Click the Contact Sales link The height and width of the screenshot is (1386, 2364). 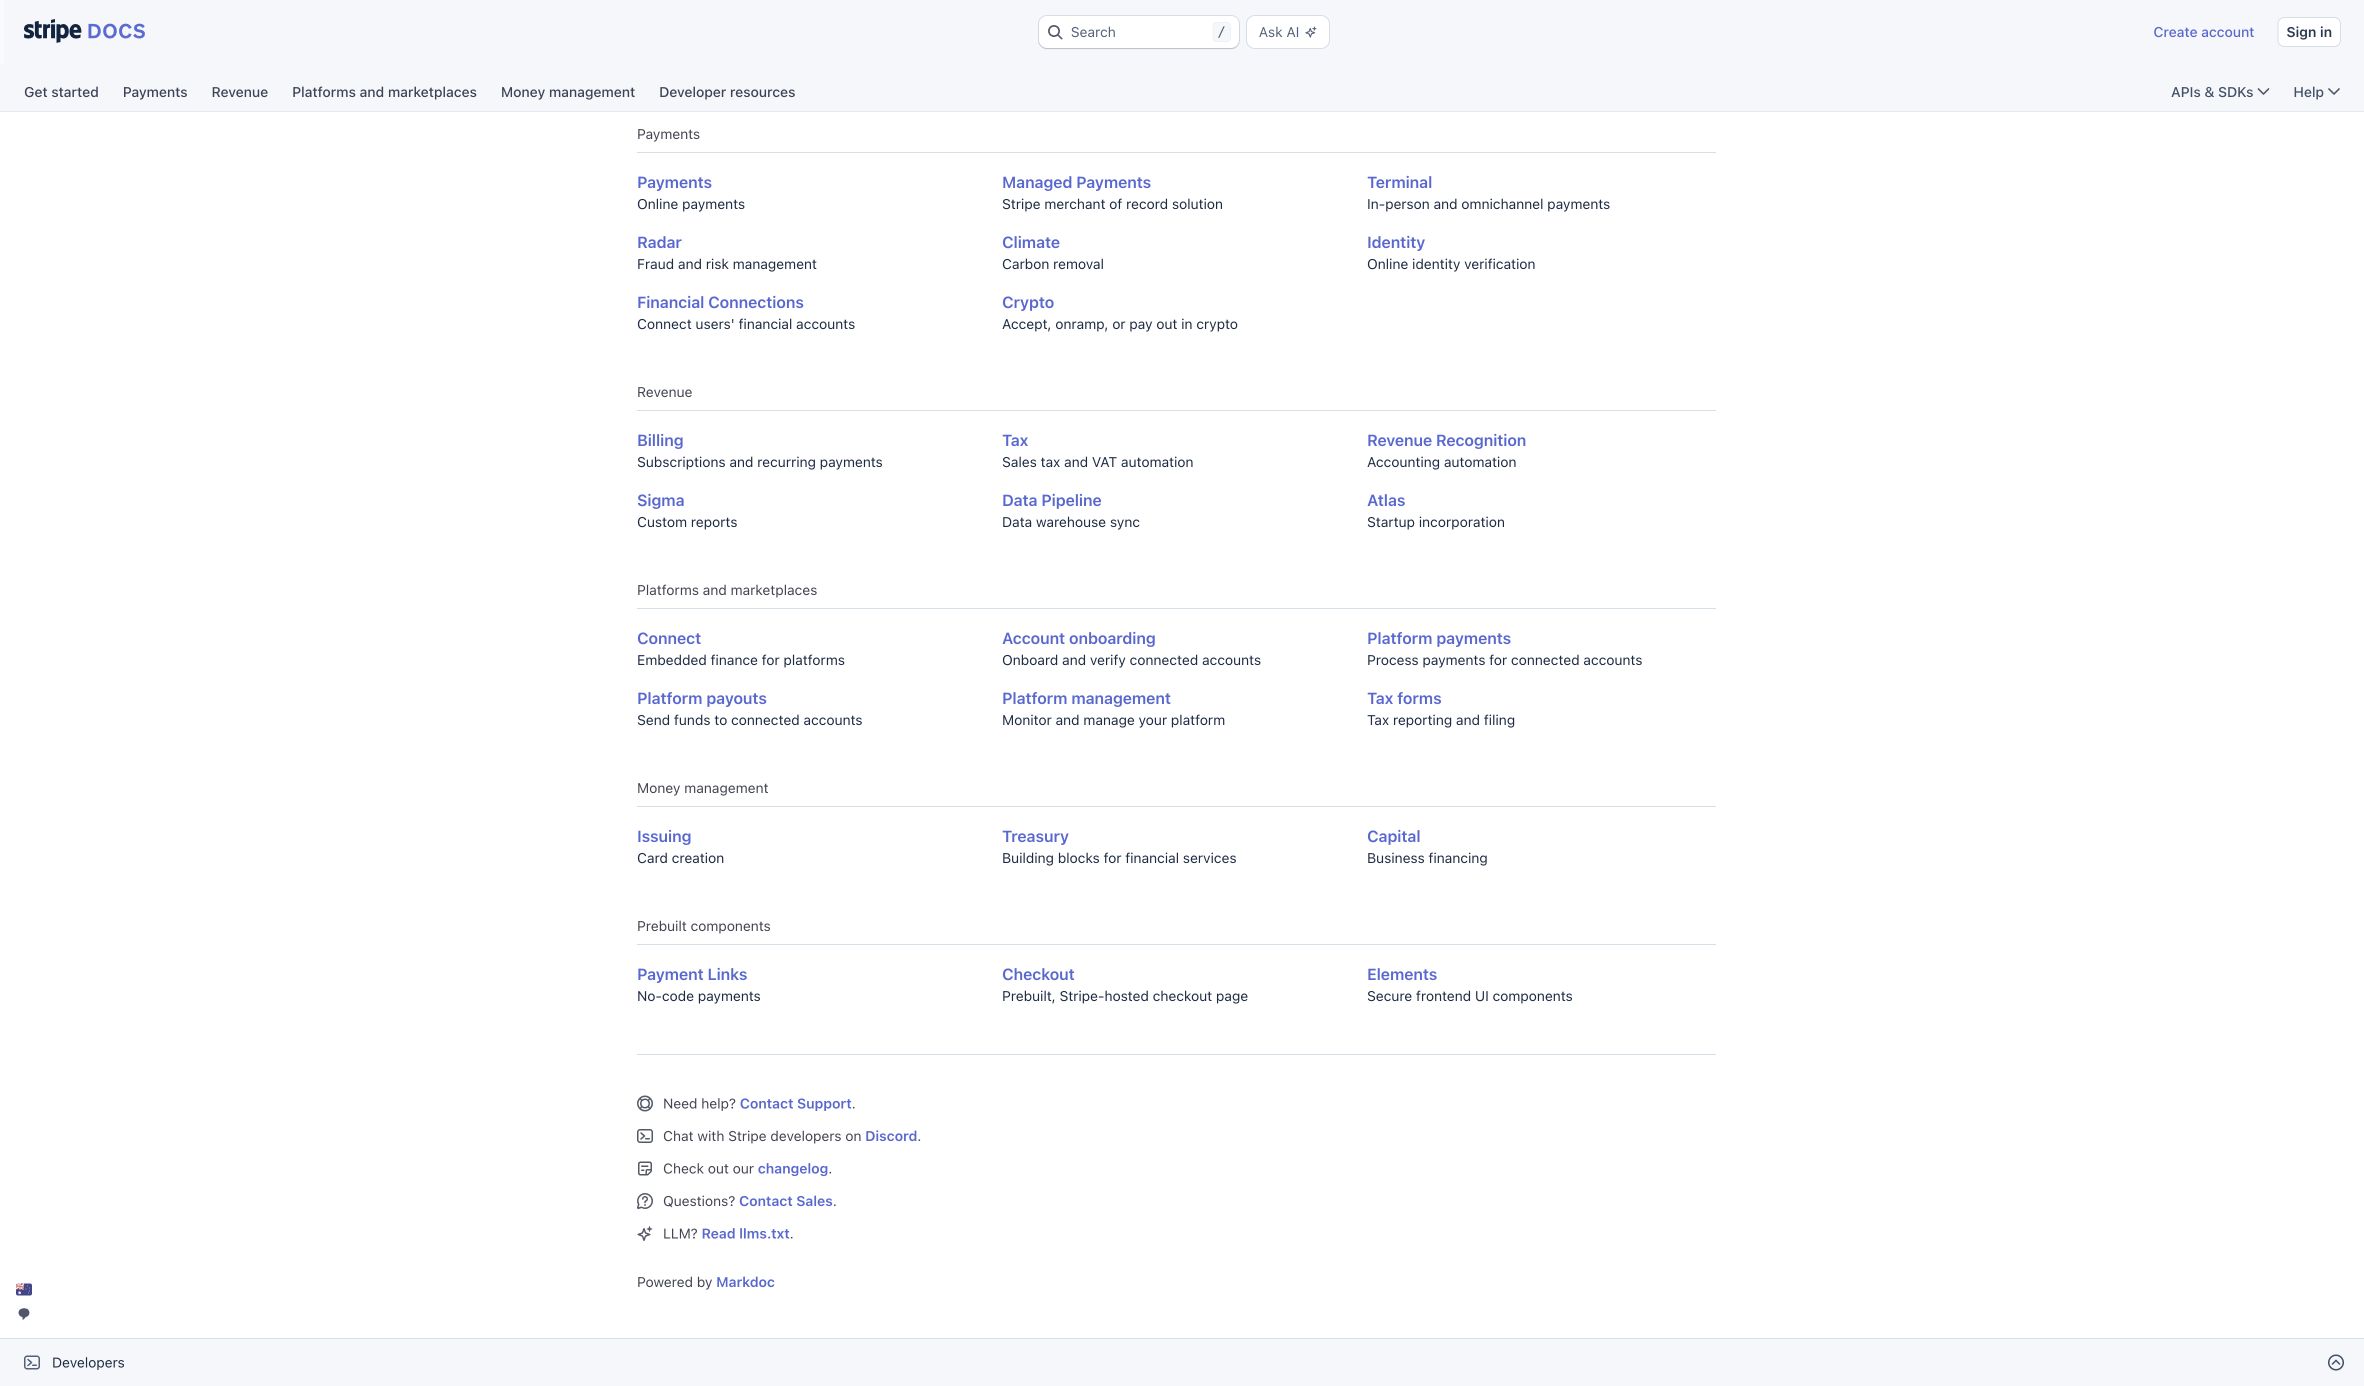(x=785, y=1201)
